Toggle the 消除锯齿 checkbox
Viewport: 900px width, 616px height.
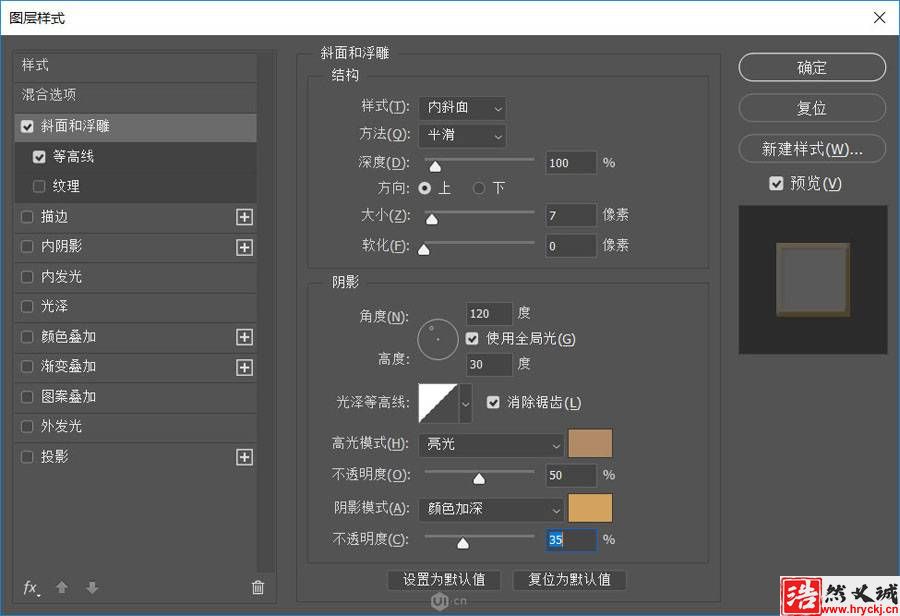point(493,402)
